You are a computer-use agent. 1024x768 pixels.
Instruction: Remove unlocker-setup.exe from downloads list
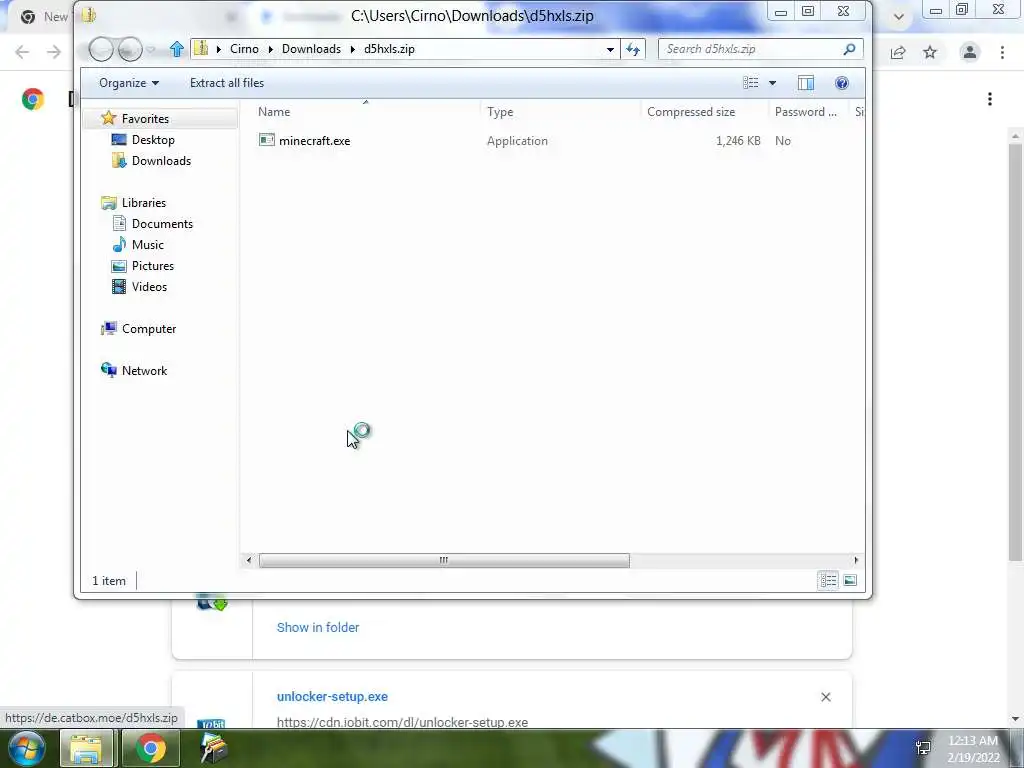[x=825, y=697]
